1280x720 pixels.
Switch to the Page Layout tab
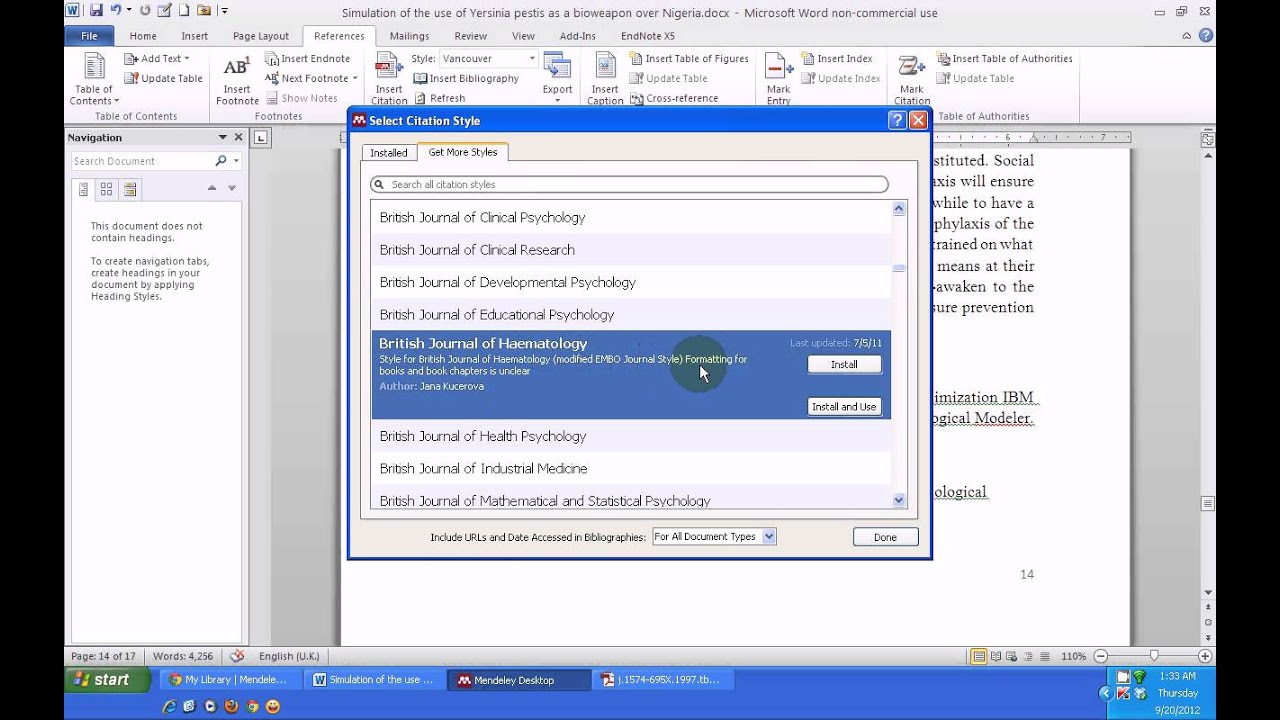(x=260, y=36)
